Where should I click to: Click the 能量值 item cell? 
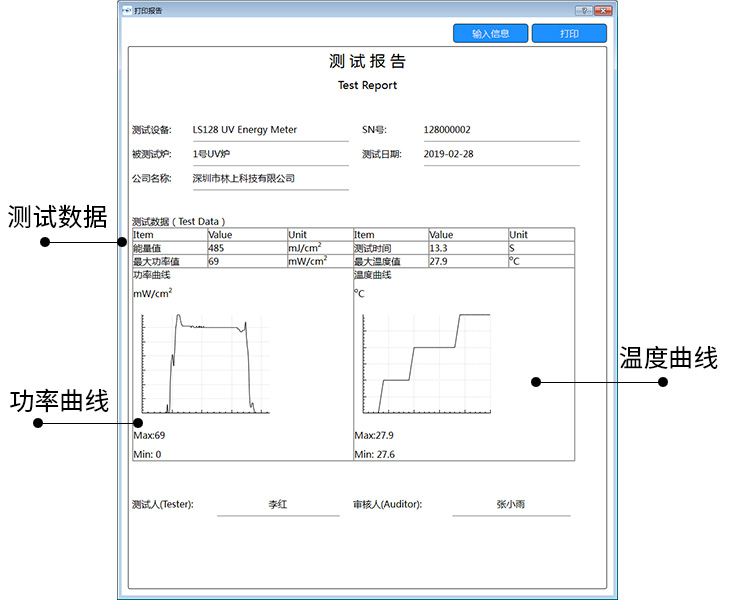tap(170, 248)
